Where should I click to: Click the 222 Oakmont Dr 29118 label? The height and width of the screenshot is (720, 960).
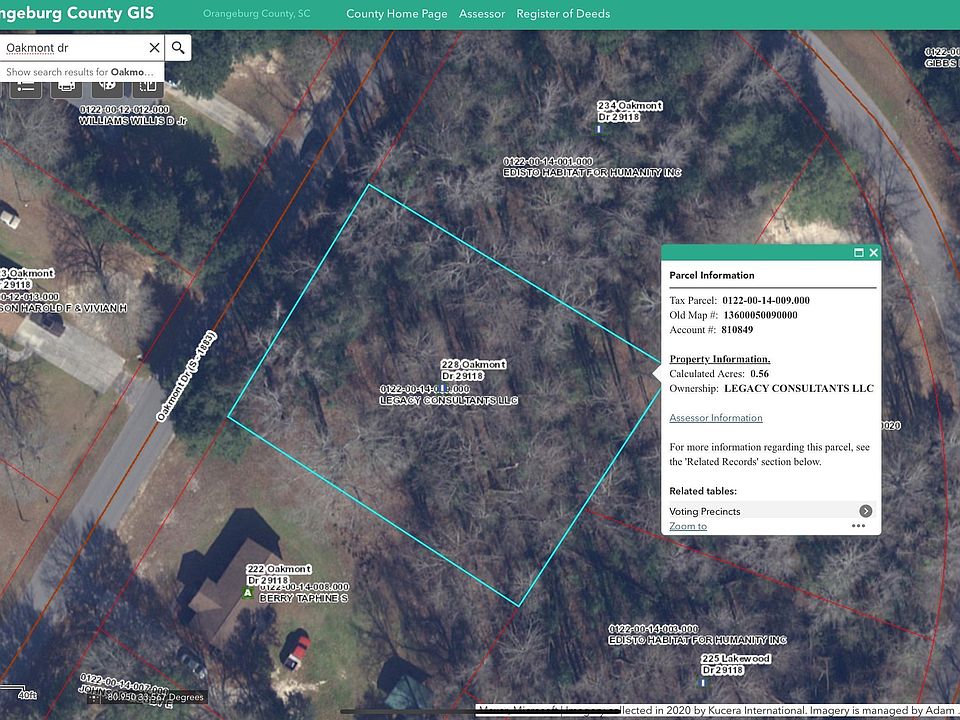[x=279, y=574]
